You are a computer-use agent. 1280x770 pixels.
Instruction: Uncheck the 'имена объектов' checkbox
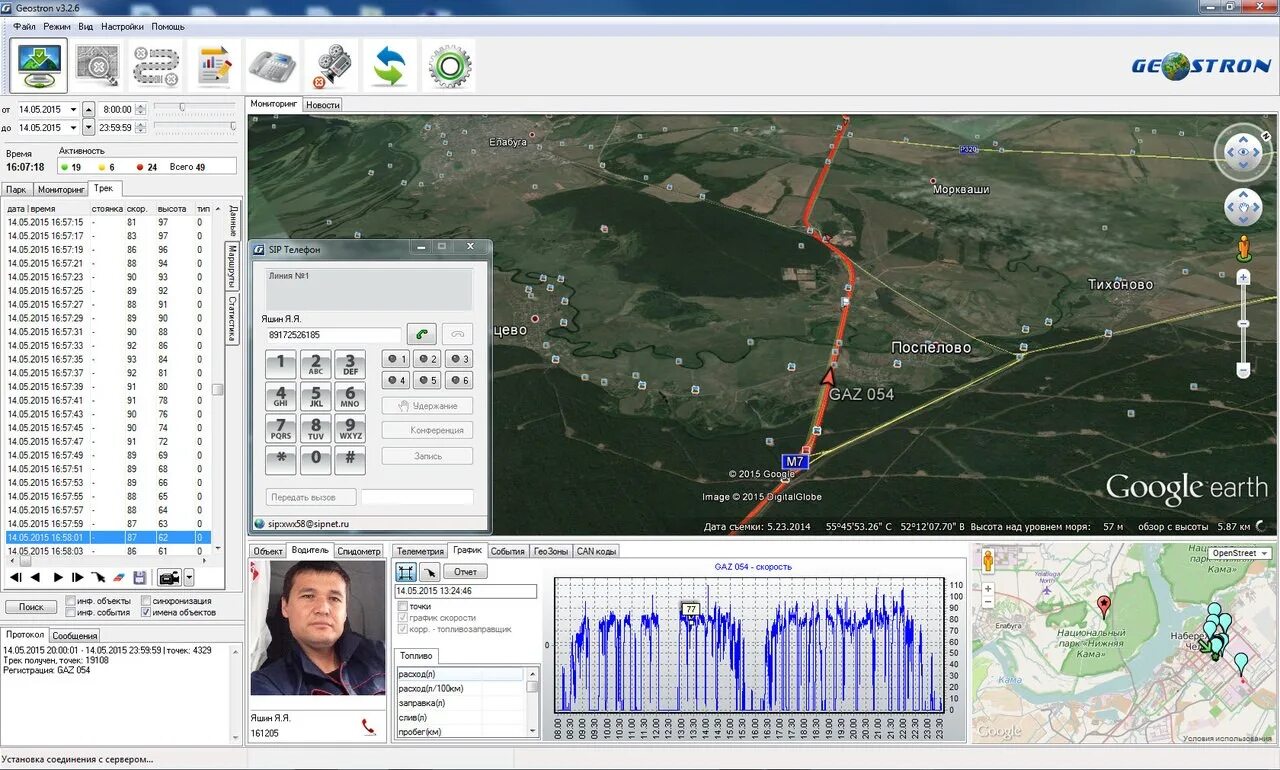146,612
